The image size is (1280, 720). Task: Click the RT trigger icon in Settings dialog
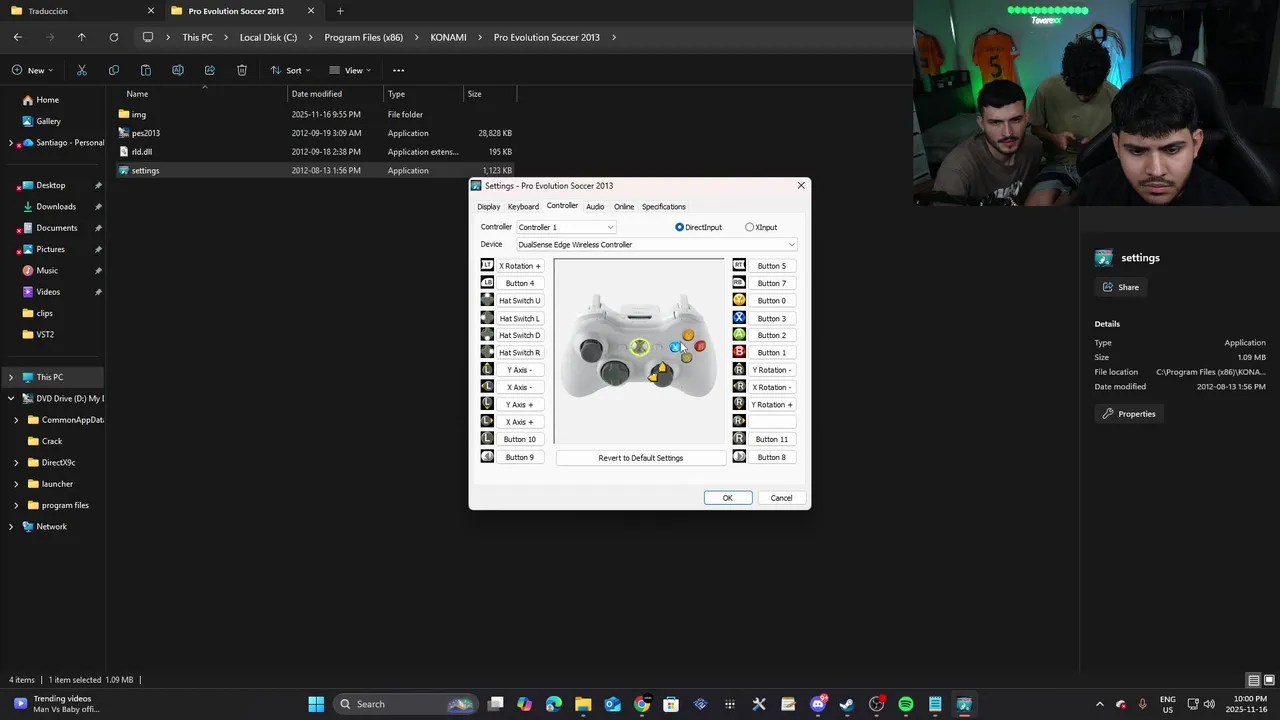pos(739,266)
